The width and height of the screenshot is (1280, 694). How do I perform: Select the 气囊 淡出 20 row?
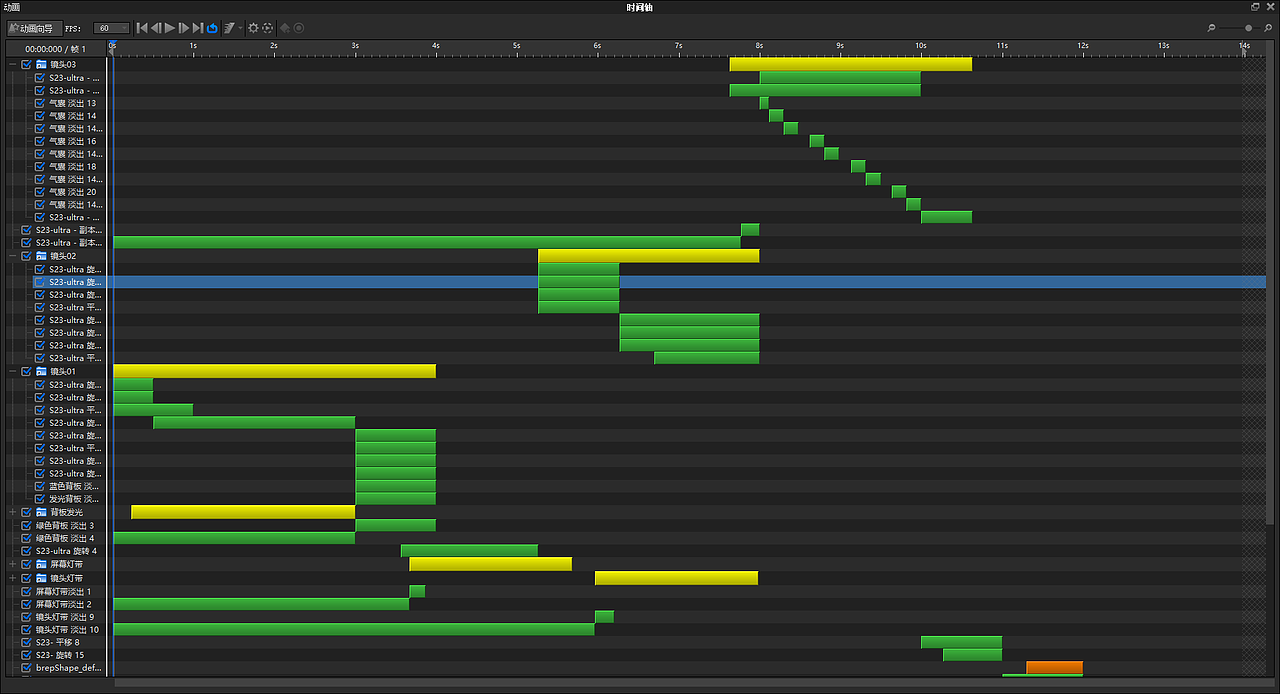(x=73, y=192)
